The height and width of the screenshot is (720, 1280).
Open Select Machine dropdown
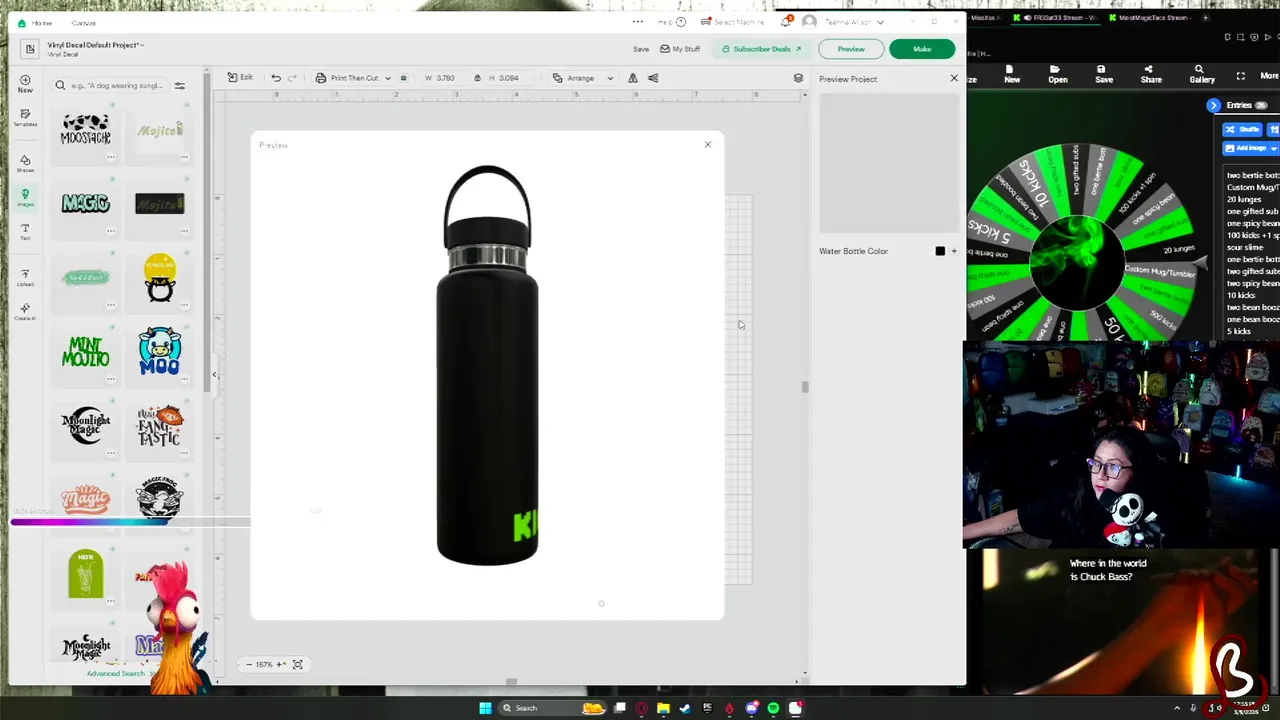tap(733, 22)
